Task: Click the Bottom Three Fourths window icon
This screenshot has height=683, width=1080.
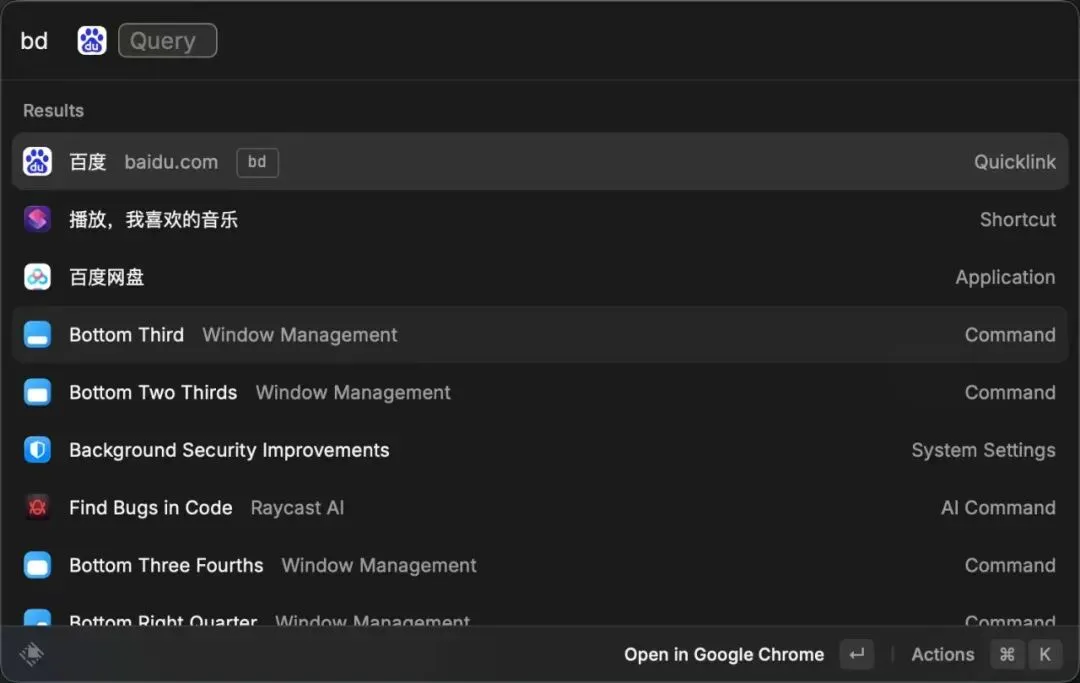Action: (37, 565)
